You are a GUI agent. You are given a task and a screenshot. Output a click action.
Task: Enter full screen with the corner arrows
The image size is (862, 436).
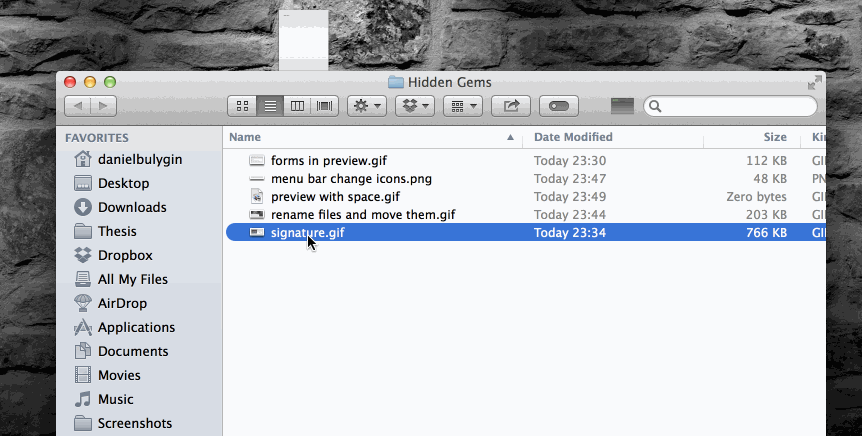(815, 82)
